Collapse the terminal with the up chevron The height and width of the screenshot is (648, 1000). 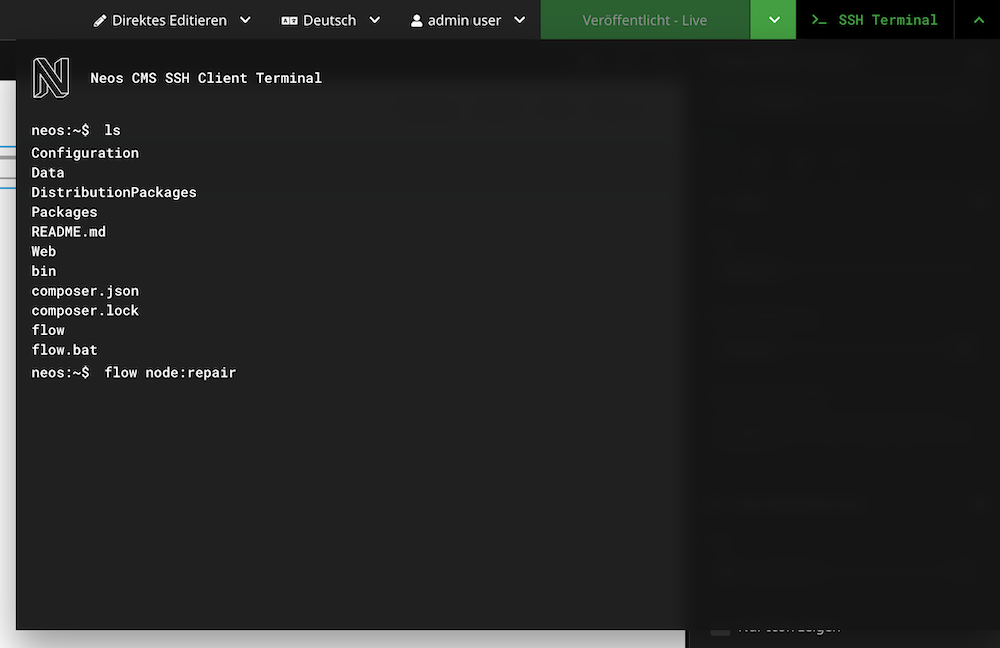point(978,20)
